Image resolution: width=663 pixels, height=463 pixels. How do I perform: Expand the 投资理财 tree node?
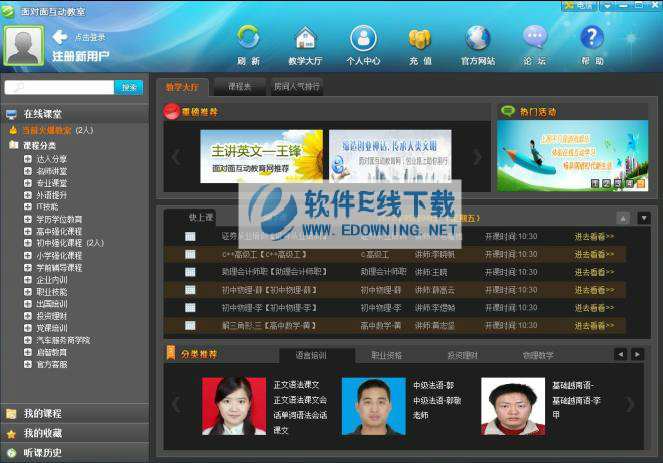tap(28, 315)
